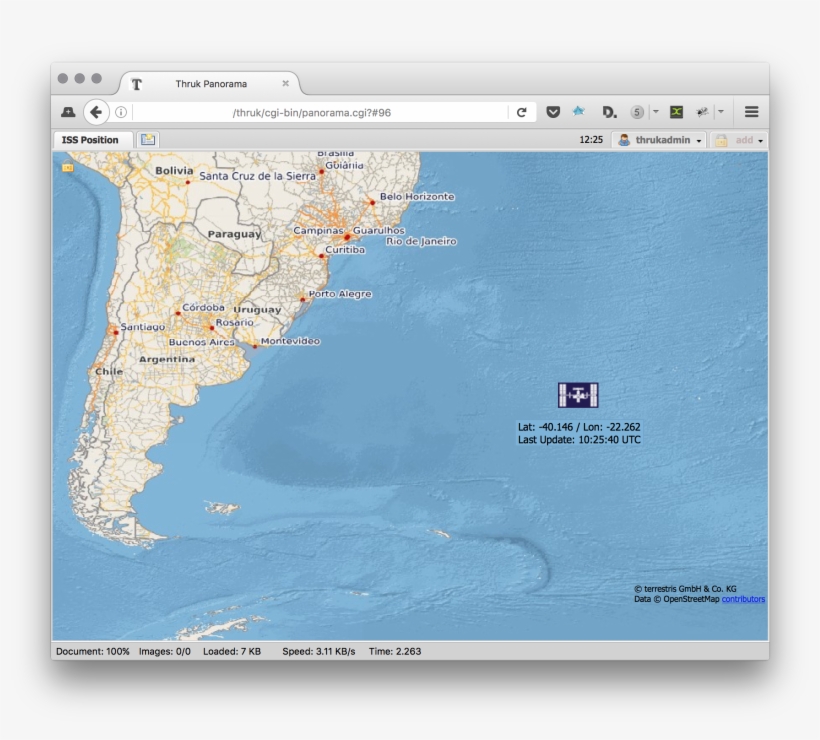The height and width of the screenshot is (740, 820).
Task: Select the Thruk Panorama browser tab
Action: tap(210, 84)
